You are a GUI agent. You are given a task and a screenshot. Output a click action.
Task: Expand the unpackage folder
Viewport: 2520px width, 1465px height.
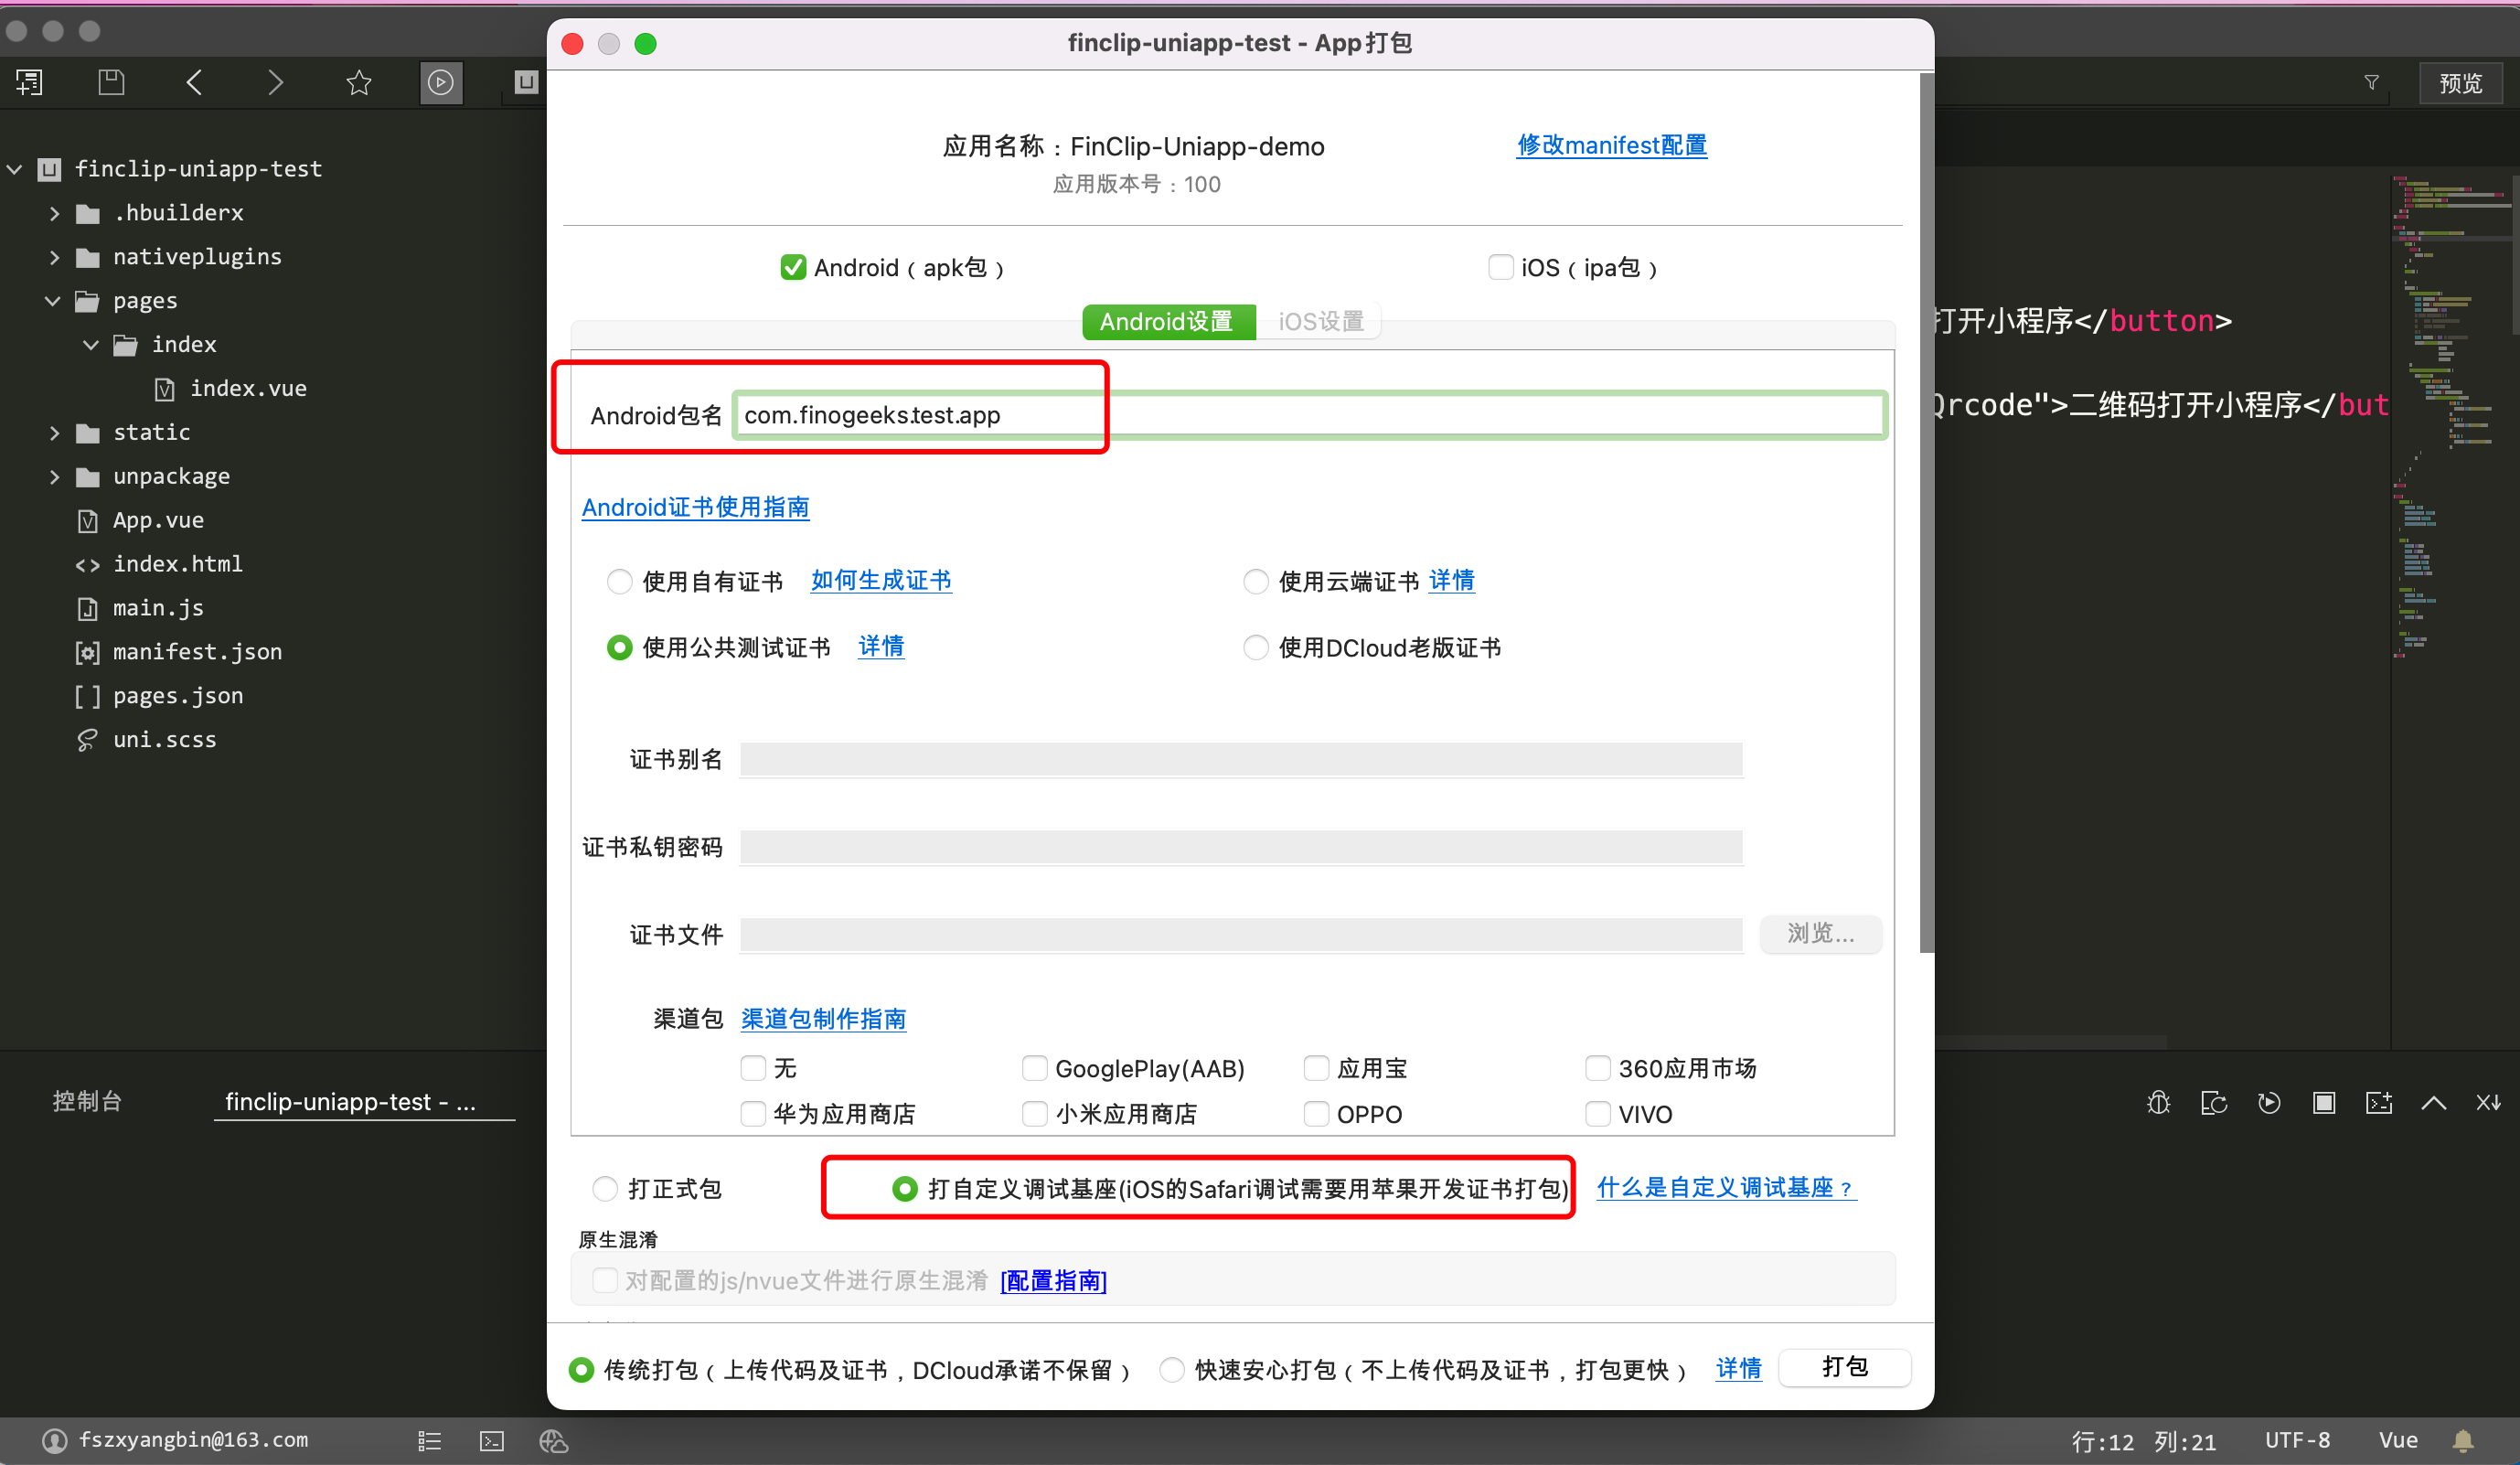click(x=54, y=476)
